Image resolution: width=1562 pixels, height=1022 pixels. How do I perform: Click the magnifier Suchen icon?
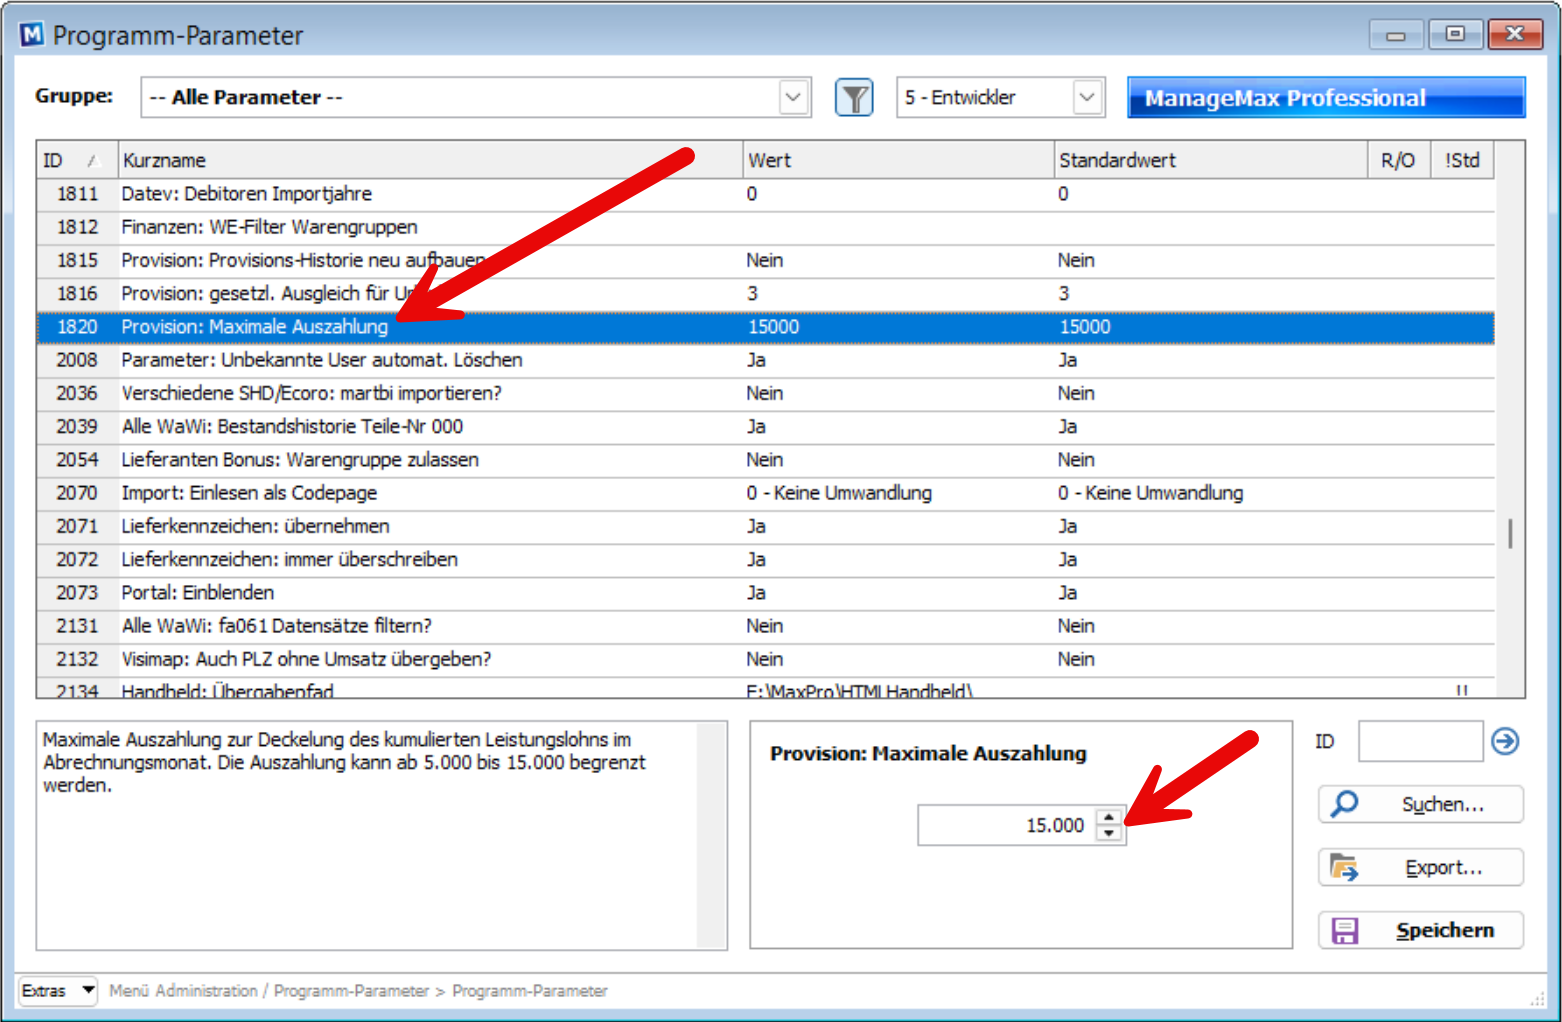1346,804
